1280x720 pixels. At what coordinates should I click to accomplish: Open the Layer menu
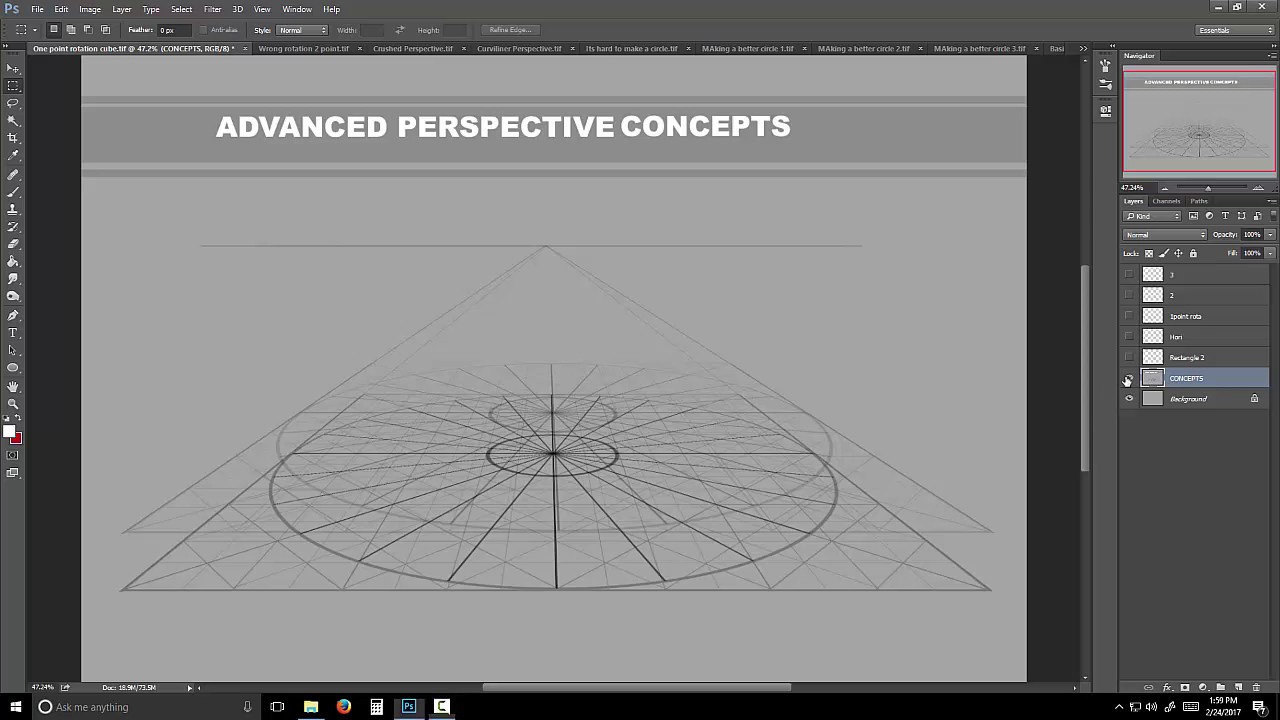click(x=121, y=9)
